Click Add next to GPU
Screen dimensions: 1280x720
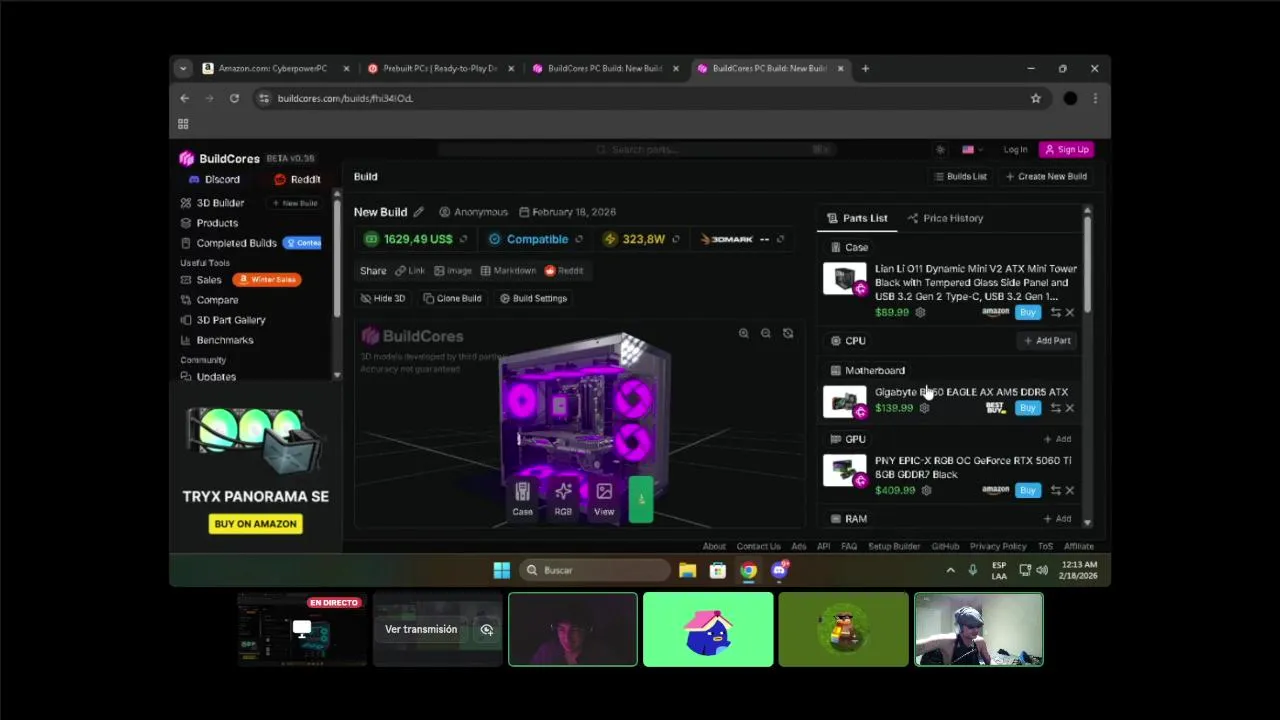tap(1057, 439)
